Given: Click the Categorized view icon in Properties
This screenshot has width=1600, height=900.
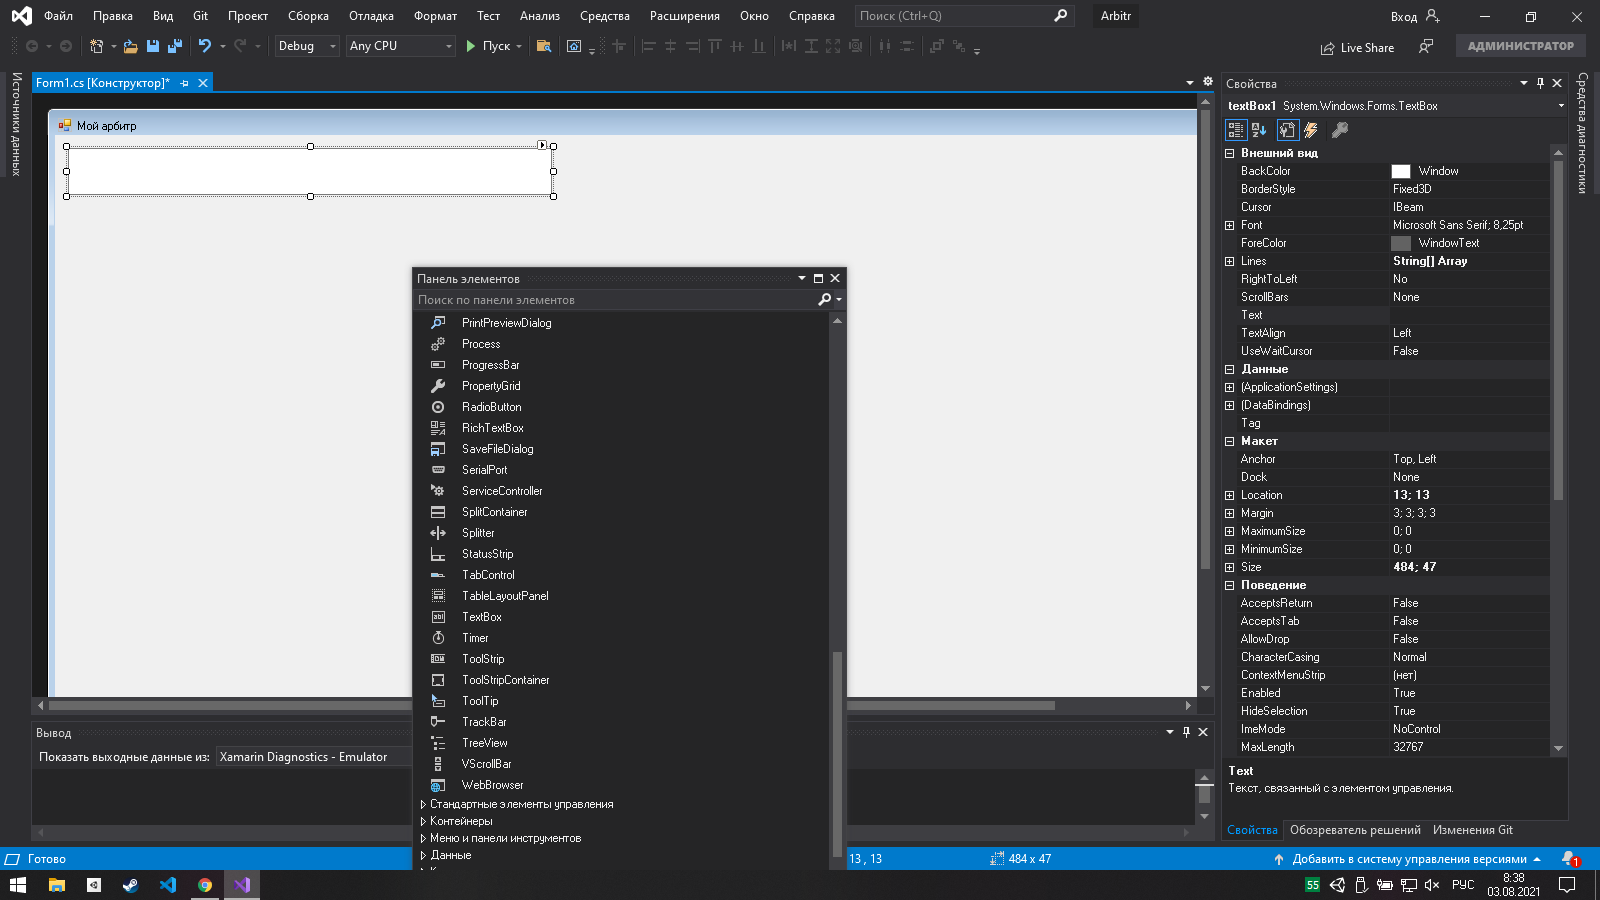Looking at the screenshot, I should 1236,130.
